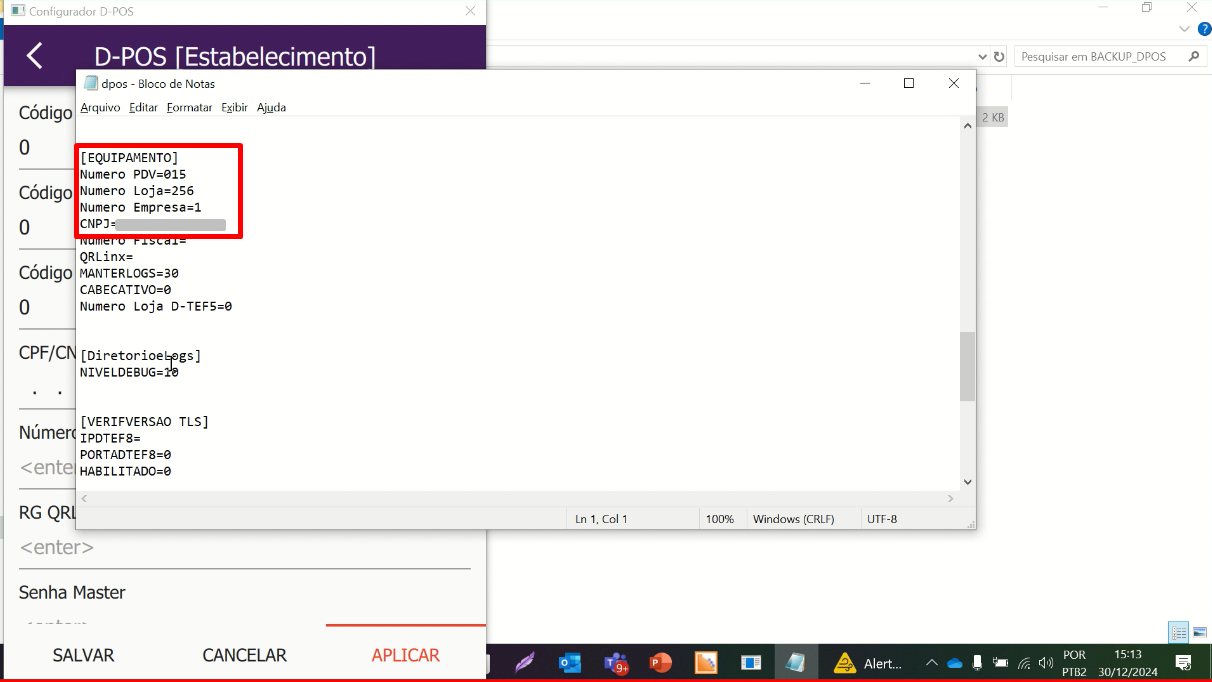Open PowerPoint from the taskbar
The height and width of the screenshot is (682, 1212).
(660, 663)
